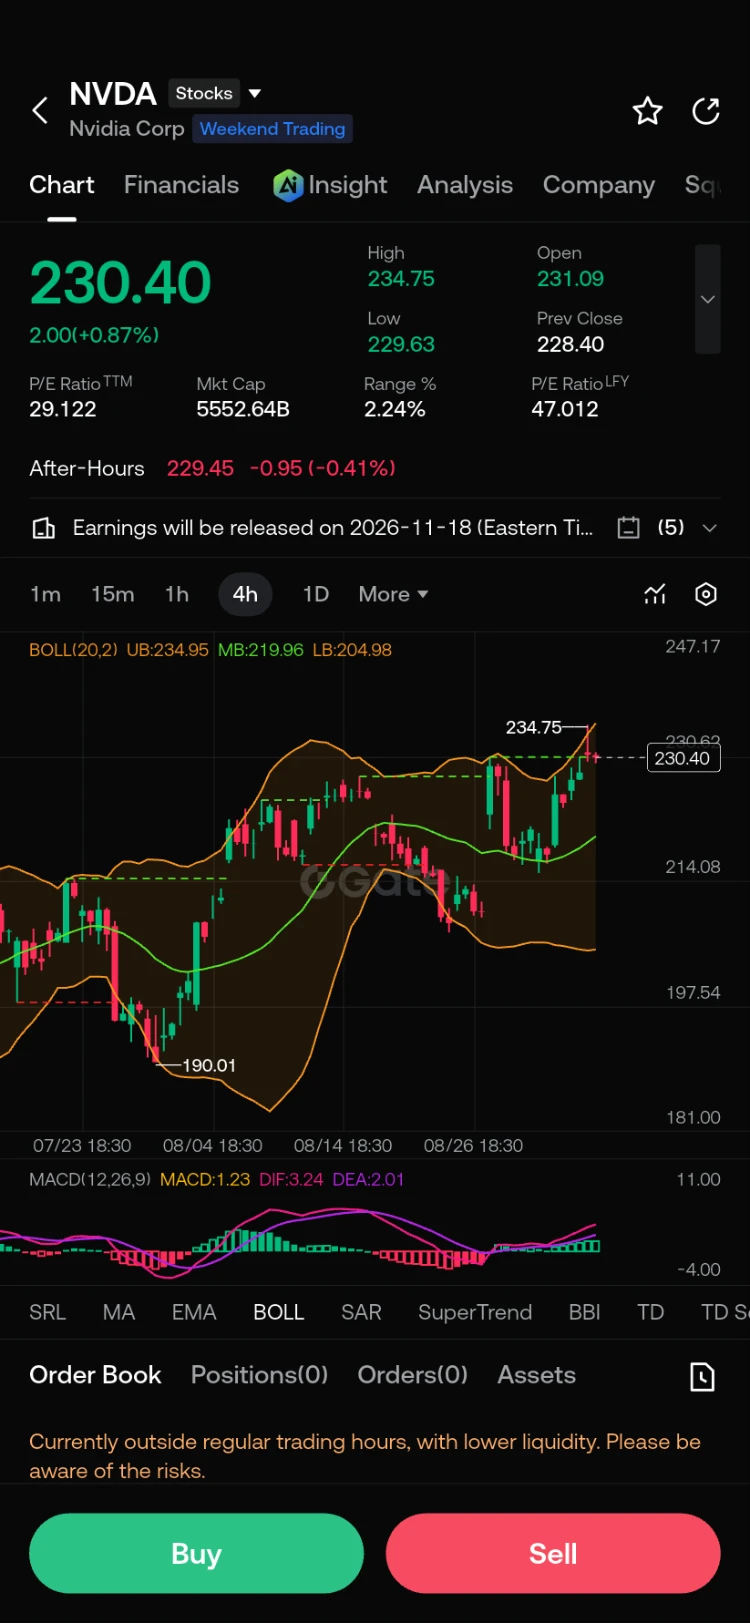Tap the After-Hours price 229.45

[200, 468]
